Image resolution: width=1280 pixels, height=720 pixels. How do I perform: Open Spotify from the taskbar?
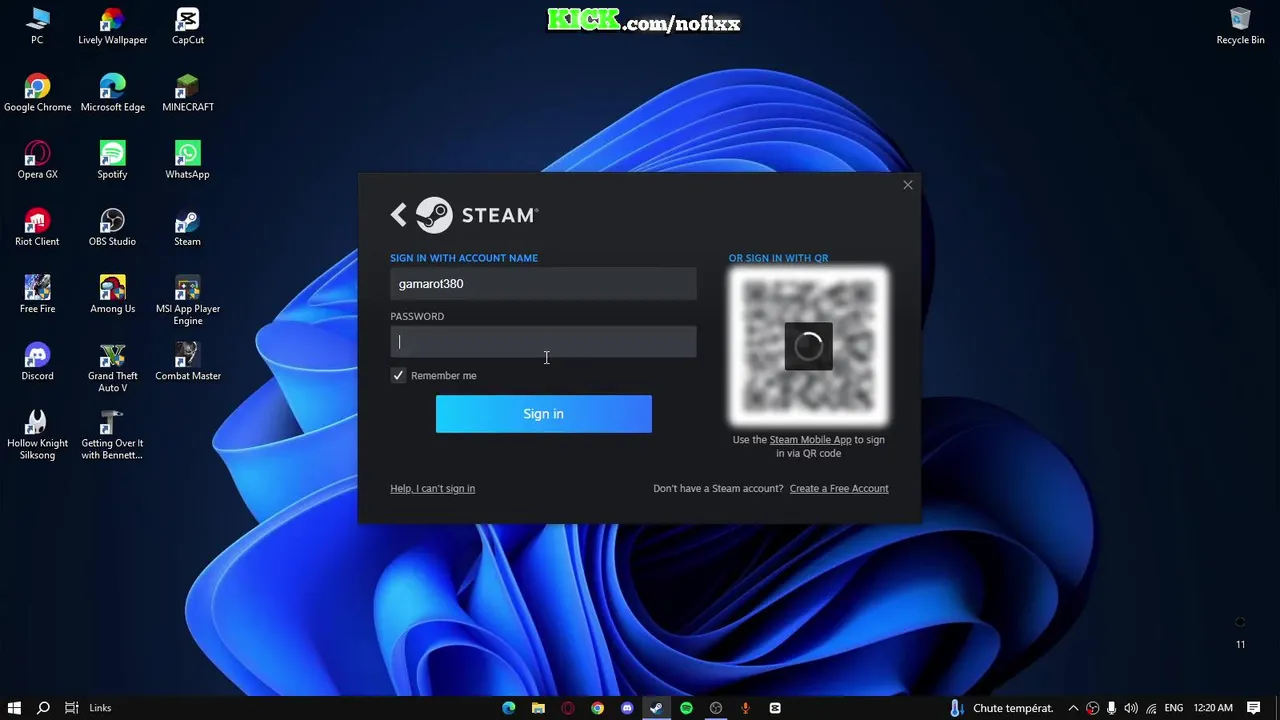pos(686,708)
